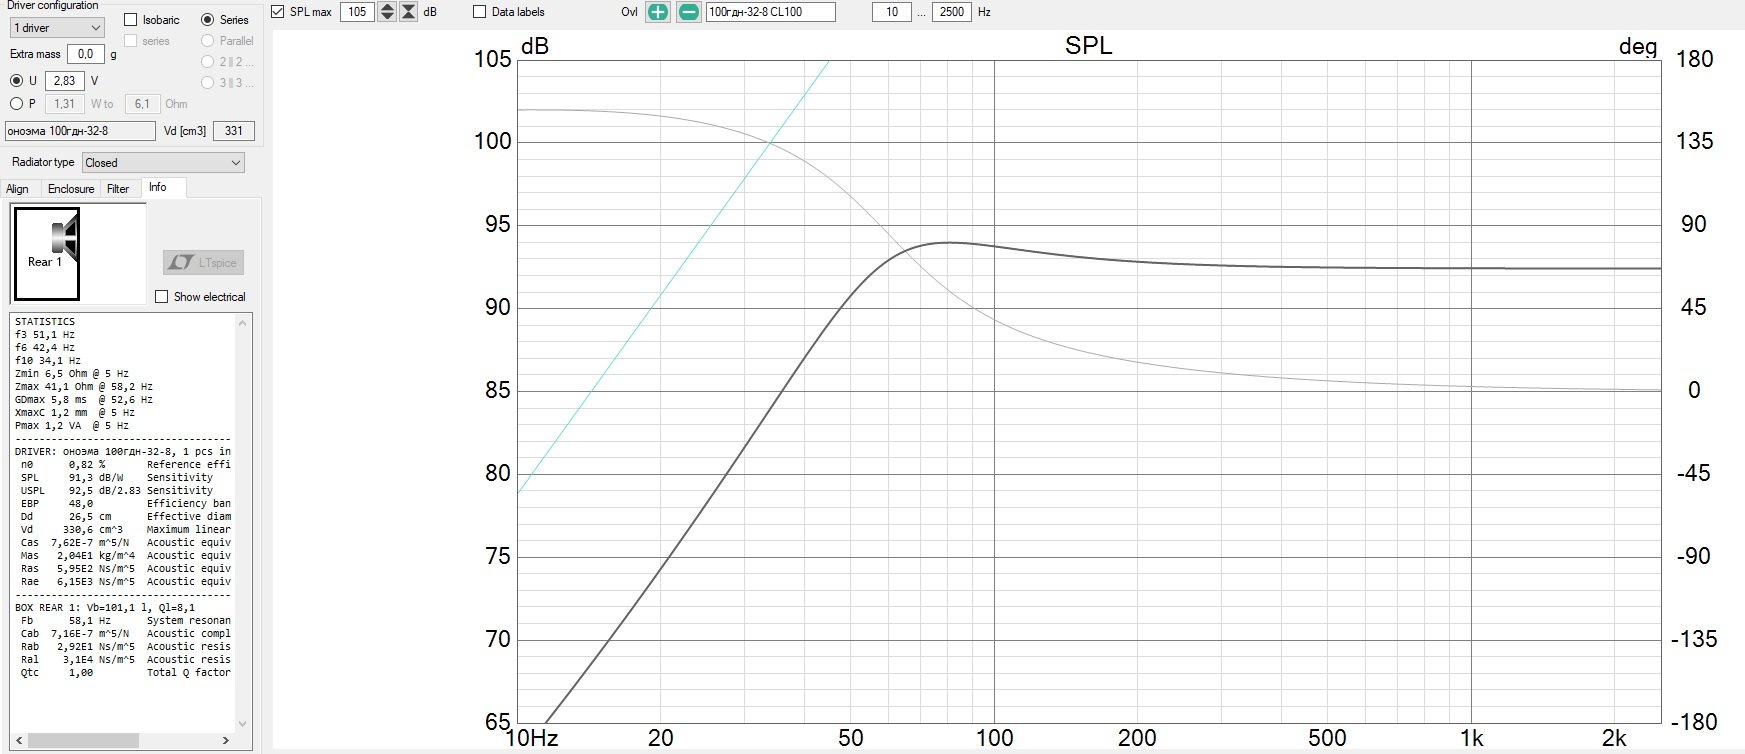Click the 'BOX REAR 1: Vb=101,1 l' header line
Image resolution: width=1745 pixels, height=754 pixels.
[105, 608]
